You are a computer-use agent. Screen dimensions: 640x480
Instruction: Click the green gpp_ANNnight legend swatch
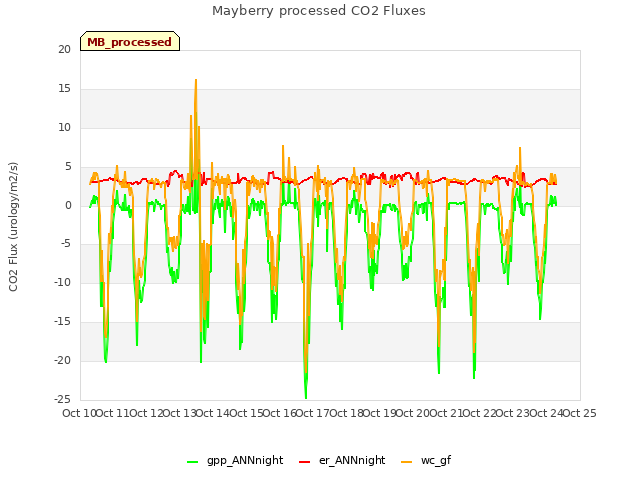(x=192, y=462)
